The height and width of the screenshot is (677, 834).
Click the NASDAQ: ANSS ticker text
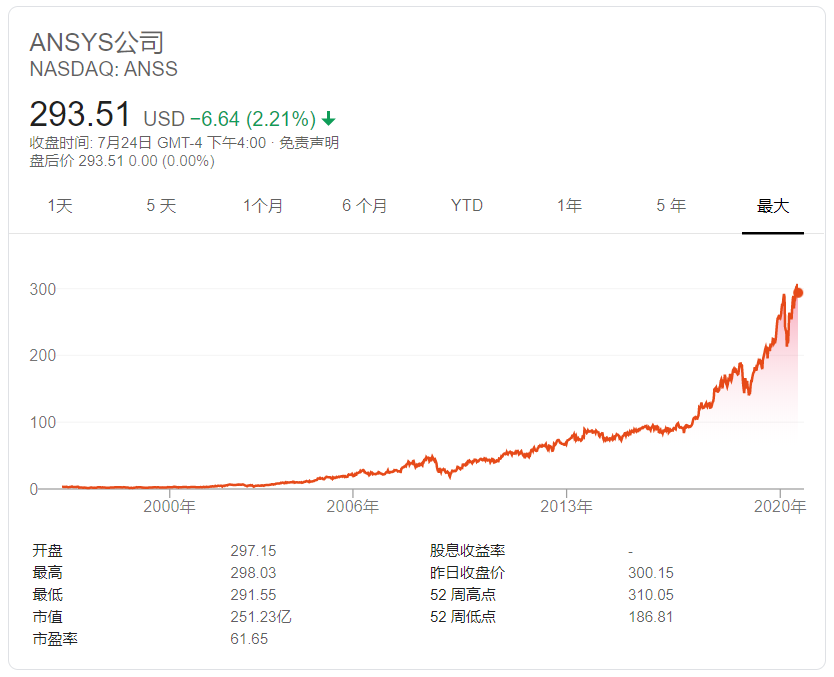[x=104, y=69]
